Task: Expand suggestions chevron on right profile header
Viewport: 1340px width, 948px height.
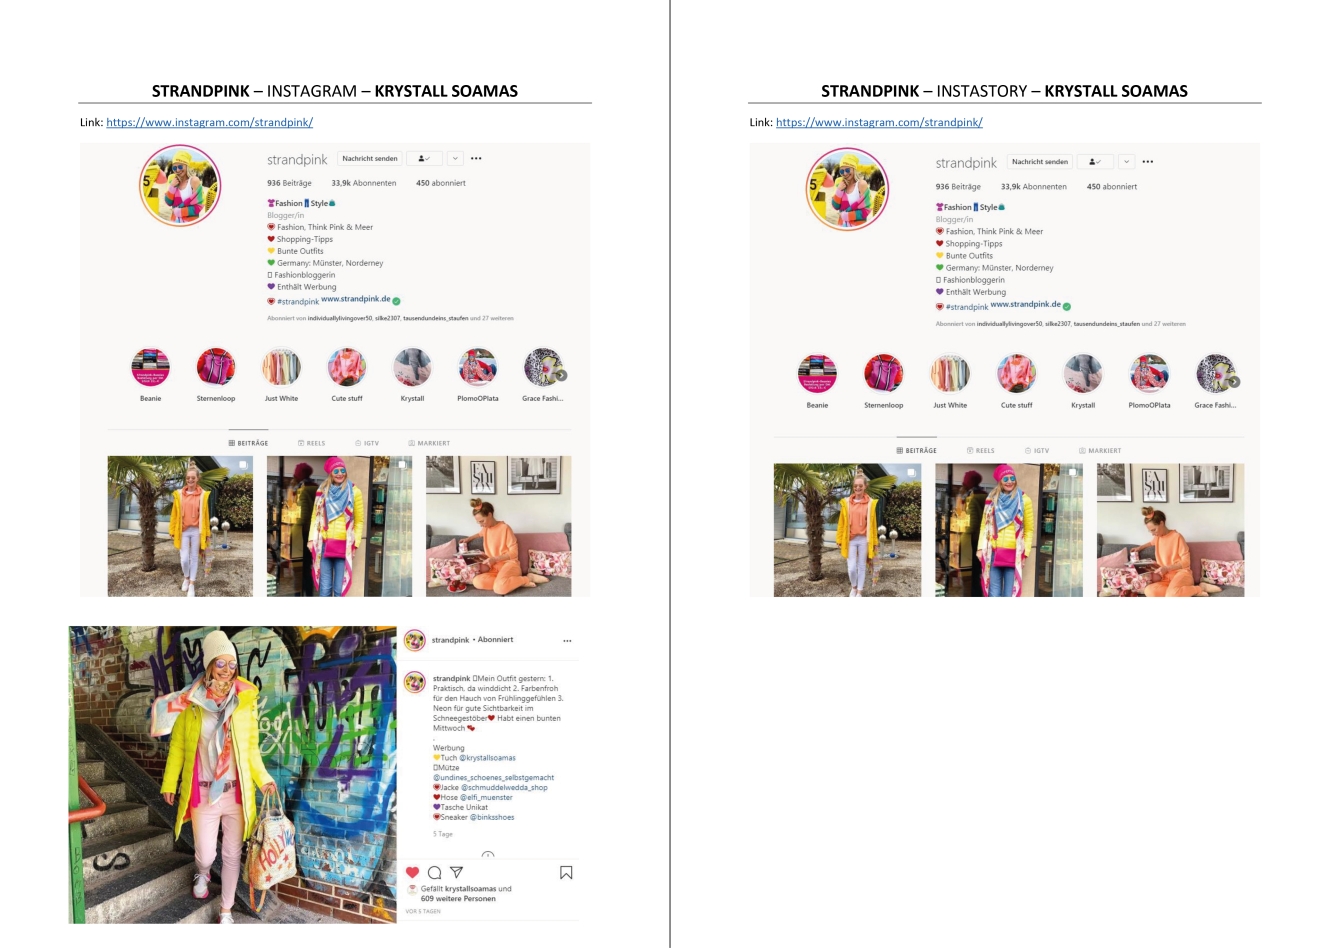Action: [1126, 162]
